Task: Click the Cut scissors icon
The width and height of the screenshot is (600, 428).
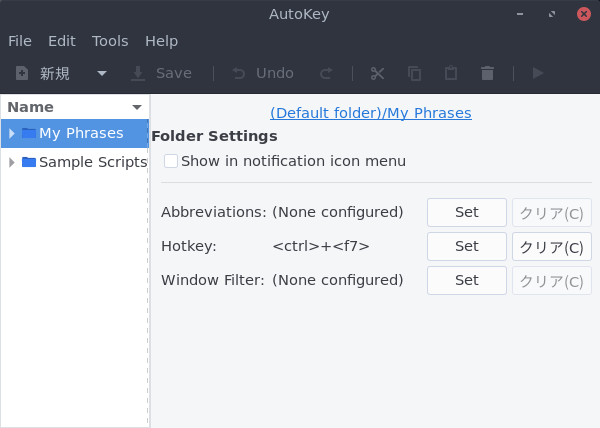Action: [377, 73]
